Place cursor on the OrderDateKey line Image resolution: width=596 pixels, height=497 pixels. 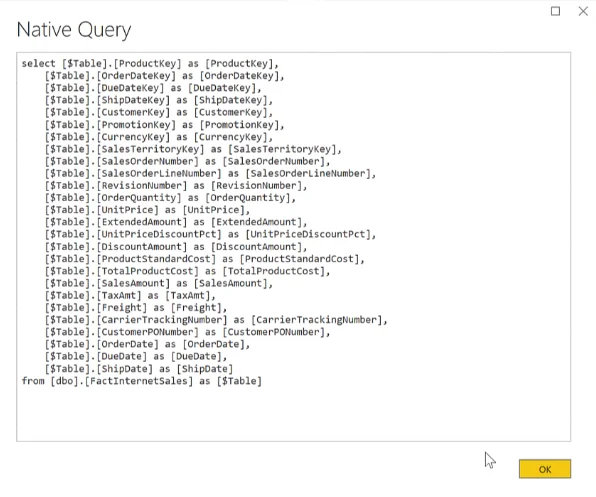coord(165,76)
